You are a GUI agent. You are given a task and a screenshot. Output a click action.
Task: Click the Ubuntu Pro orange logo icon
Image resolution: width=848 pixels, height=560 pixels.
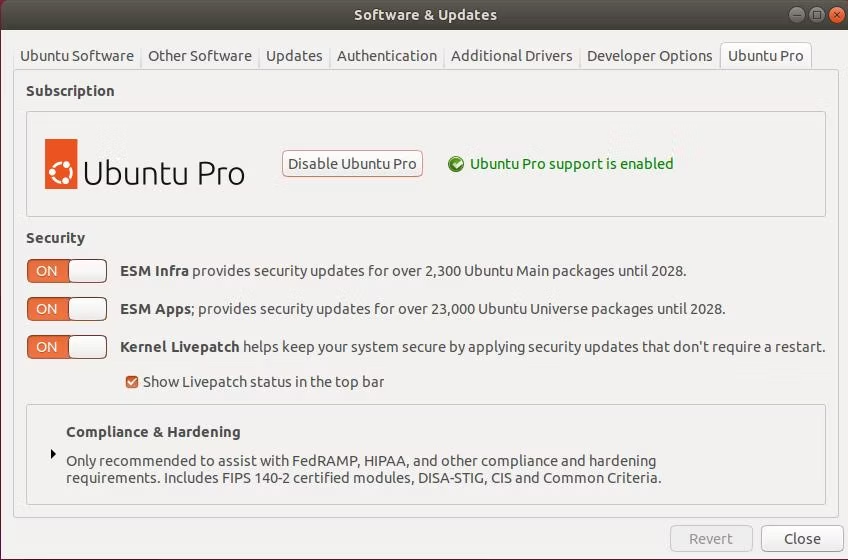tap(61, 164)
